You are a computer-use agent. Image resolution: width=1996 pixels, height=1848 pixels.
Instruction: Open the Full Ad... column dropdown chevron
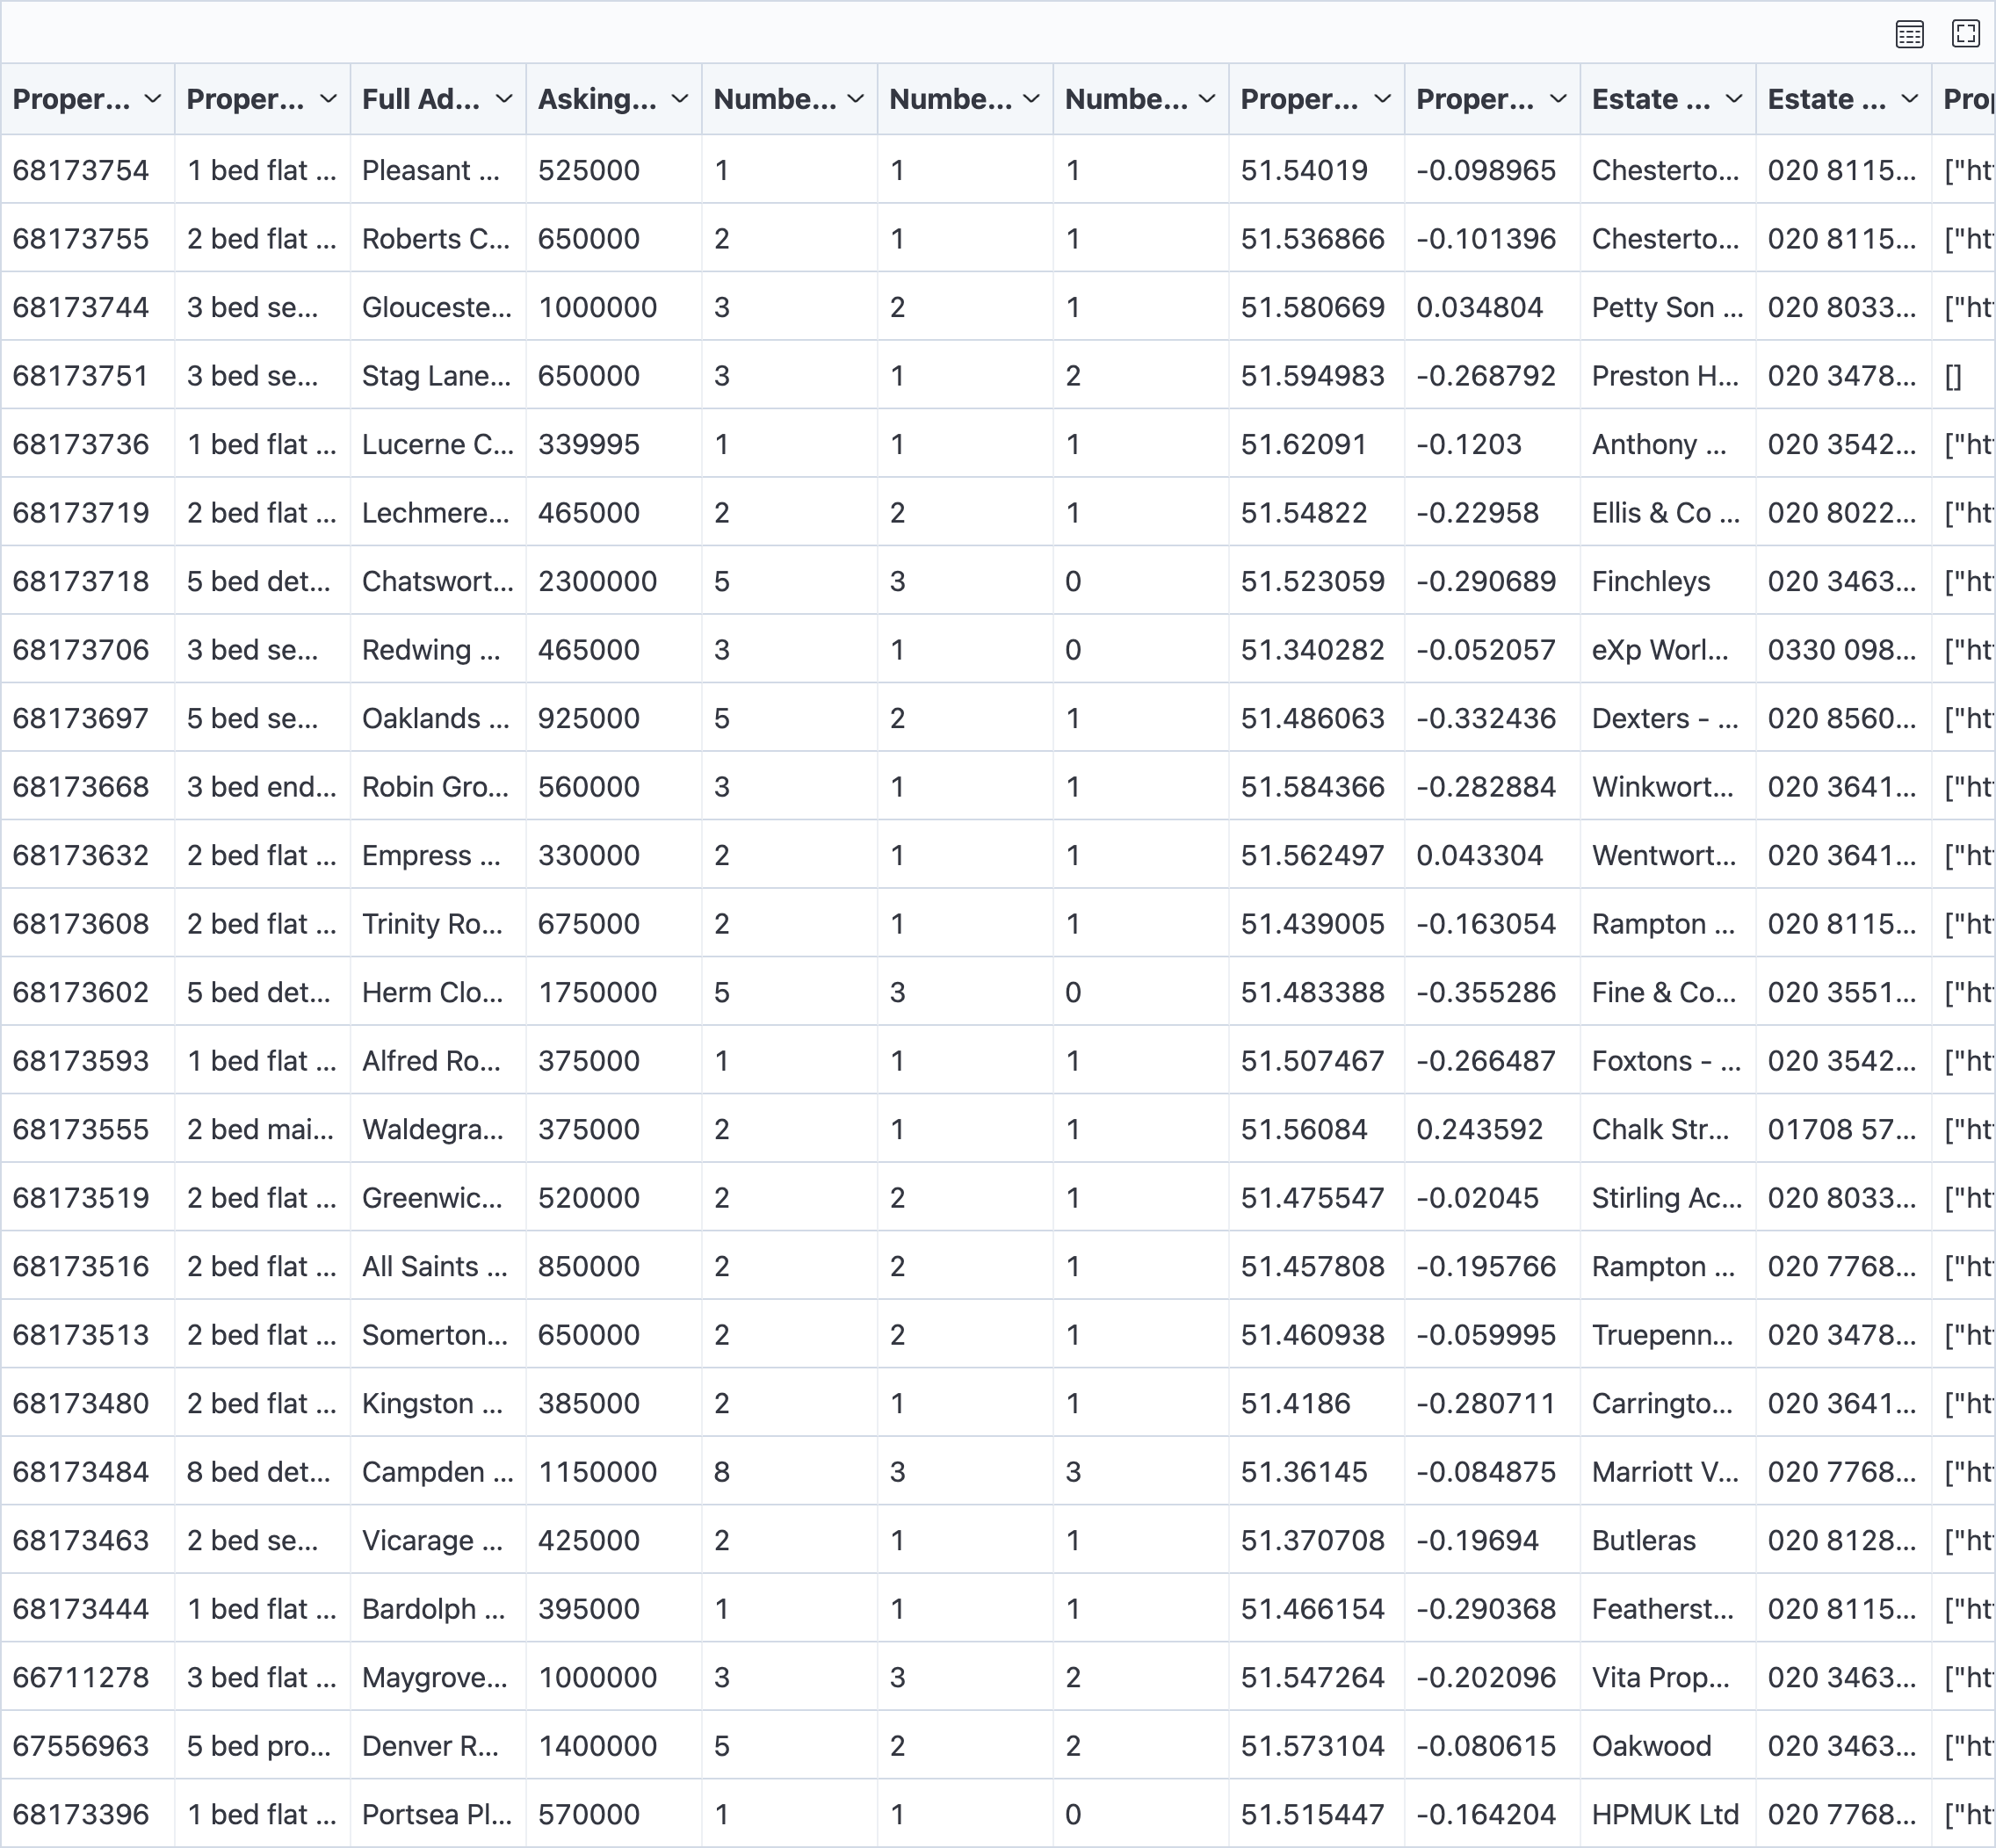pyautogui.click(x=504, y=99)
